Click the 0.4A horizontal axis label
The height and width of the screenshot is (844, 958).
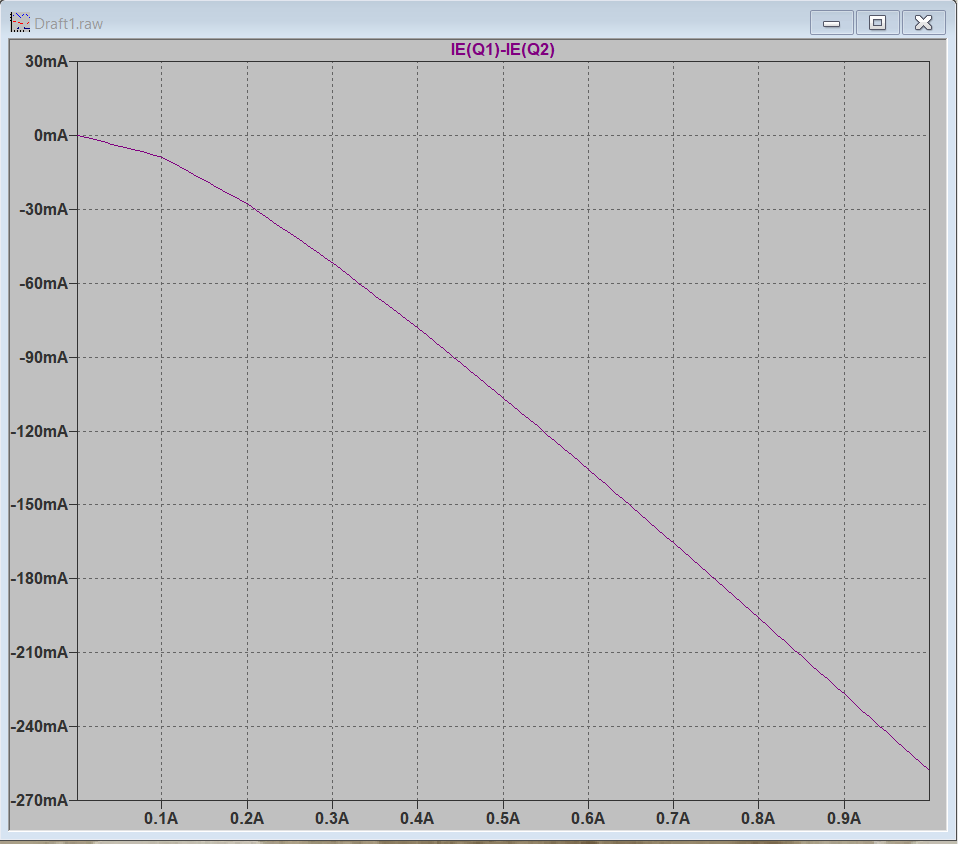(x=417, y=818)
